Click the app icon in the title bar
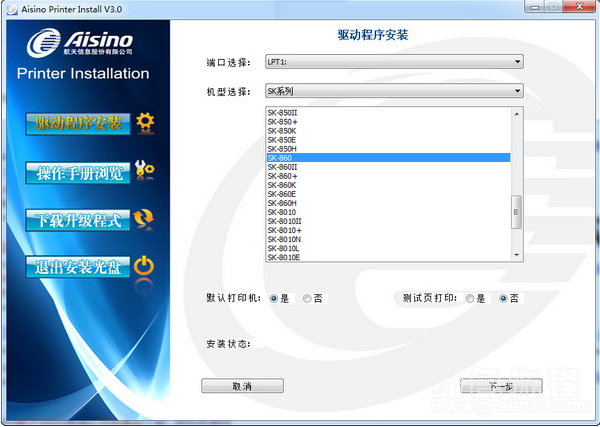 12,9
